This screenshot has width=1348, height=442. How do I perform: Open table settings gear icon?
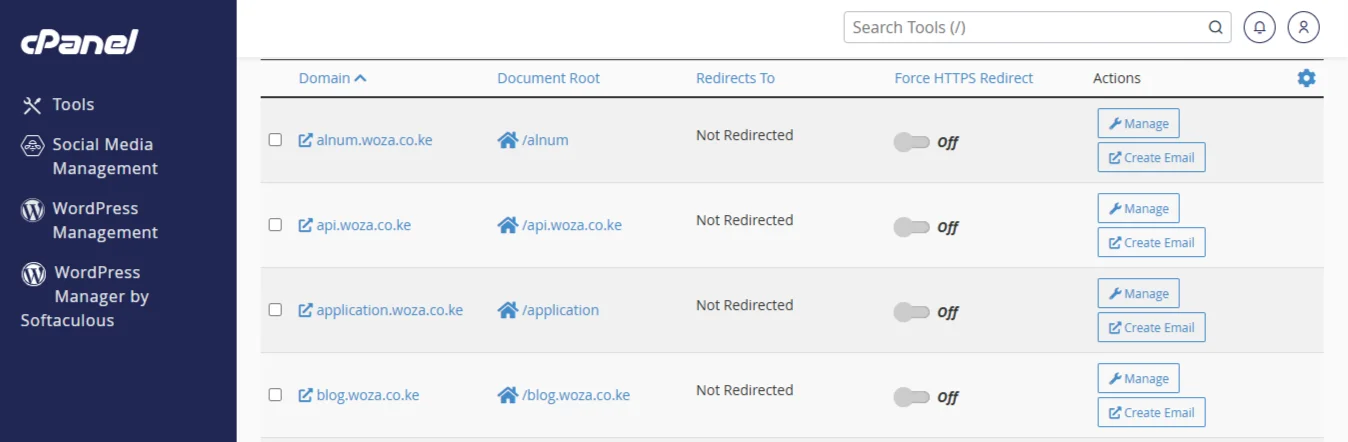pyautogui.click(x=1306, y=78)
